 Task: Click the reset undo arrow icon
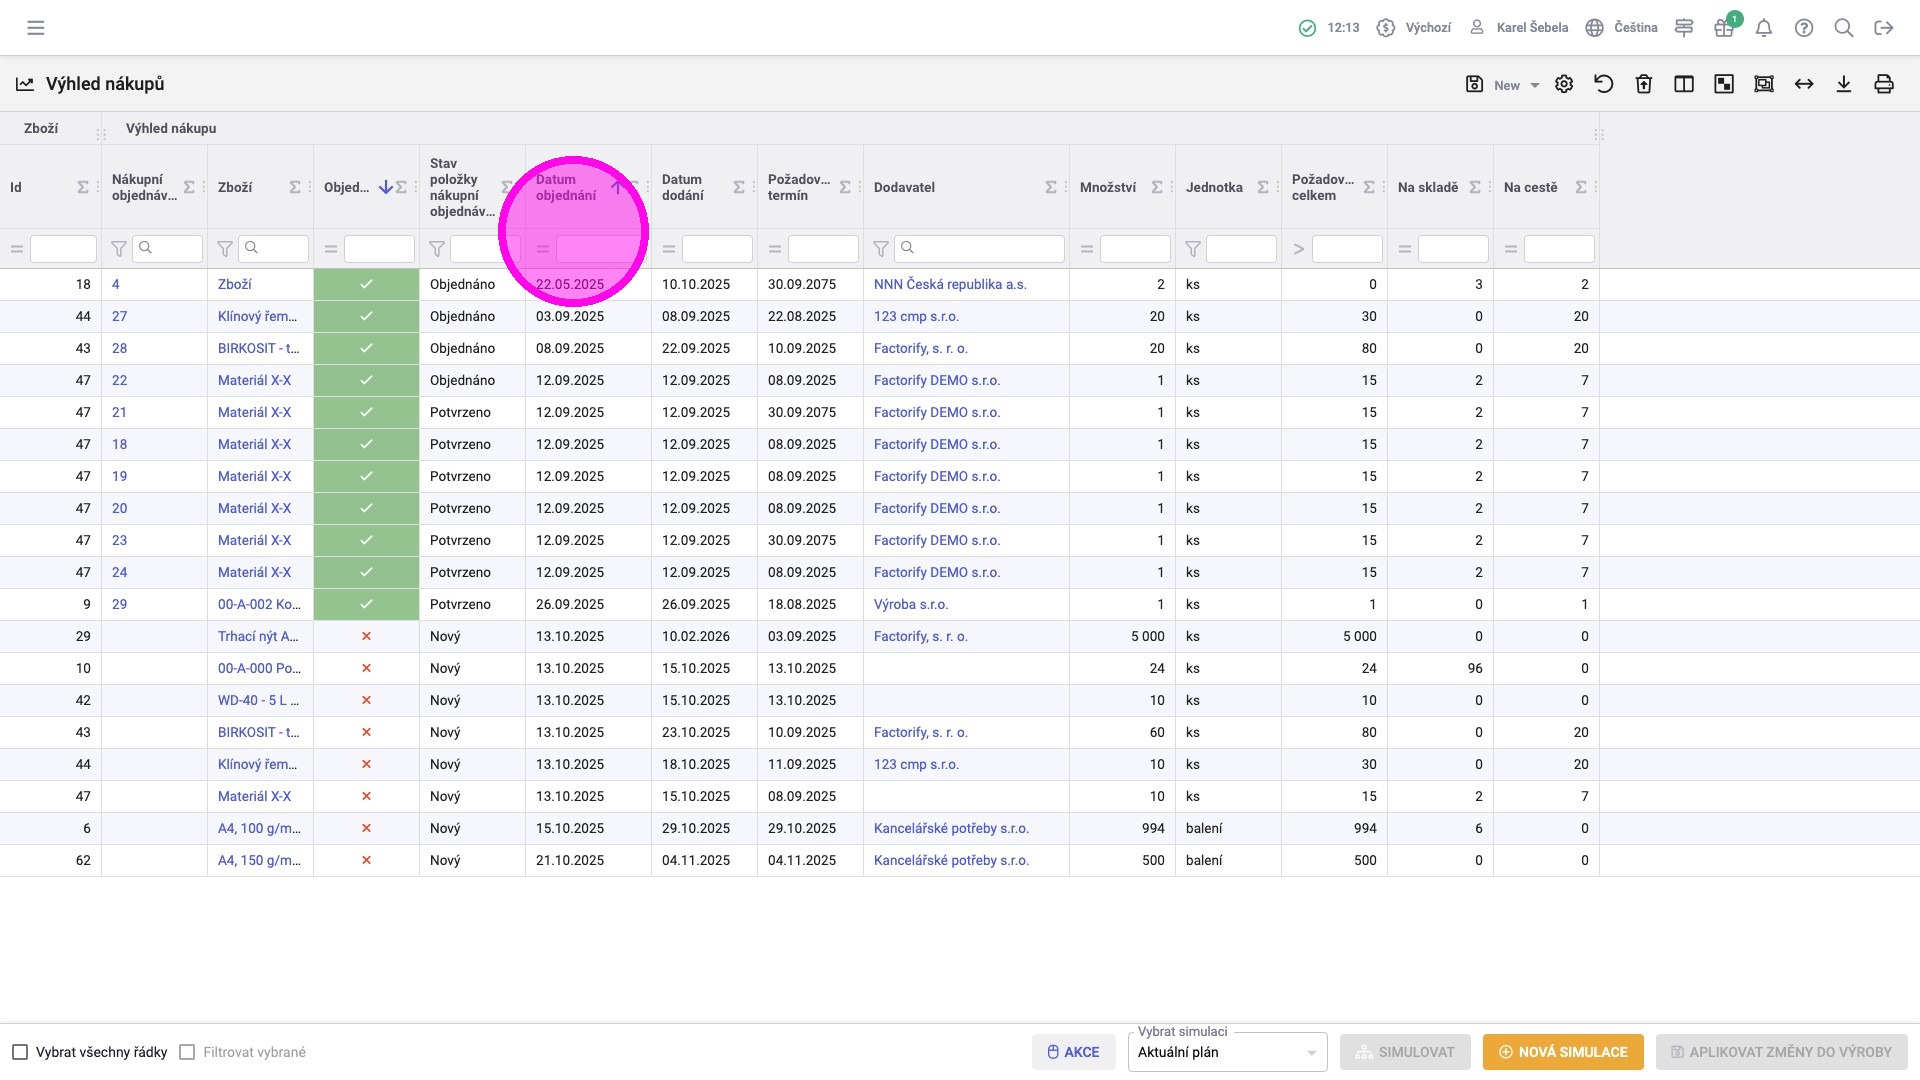click(1604, 84)
